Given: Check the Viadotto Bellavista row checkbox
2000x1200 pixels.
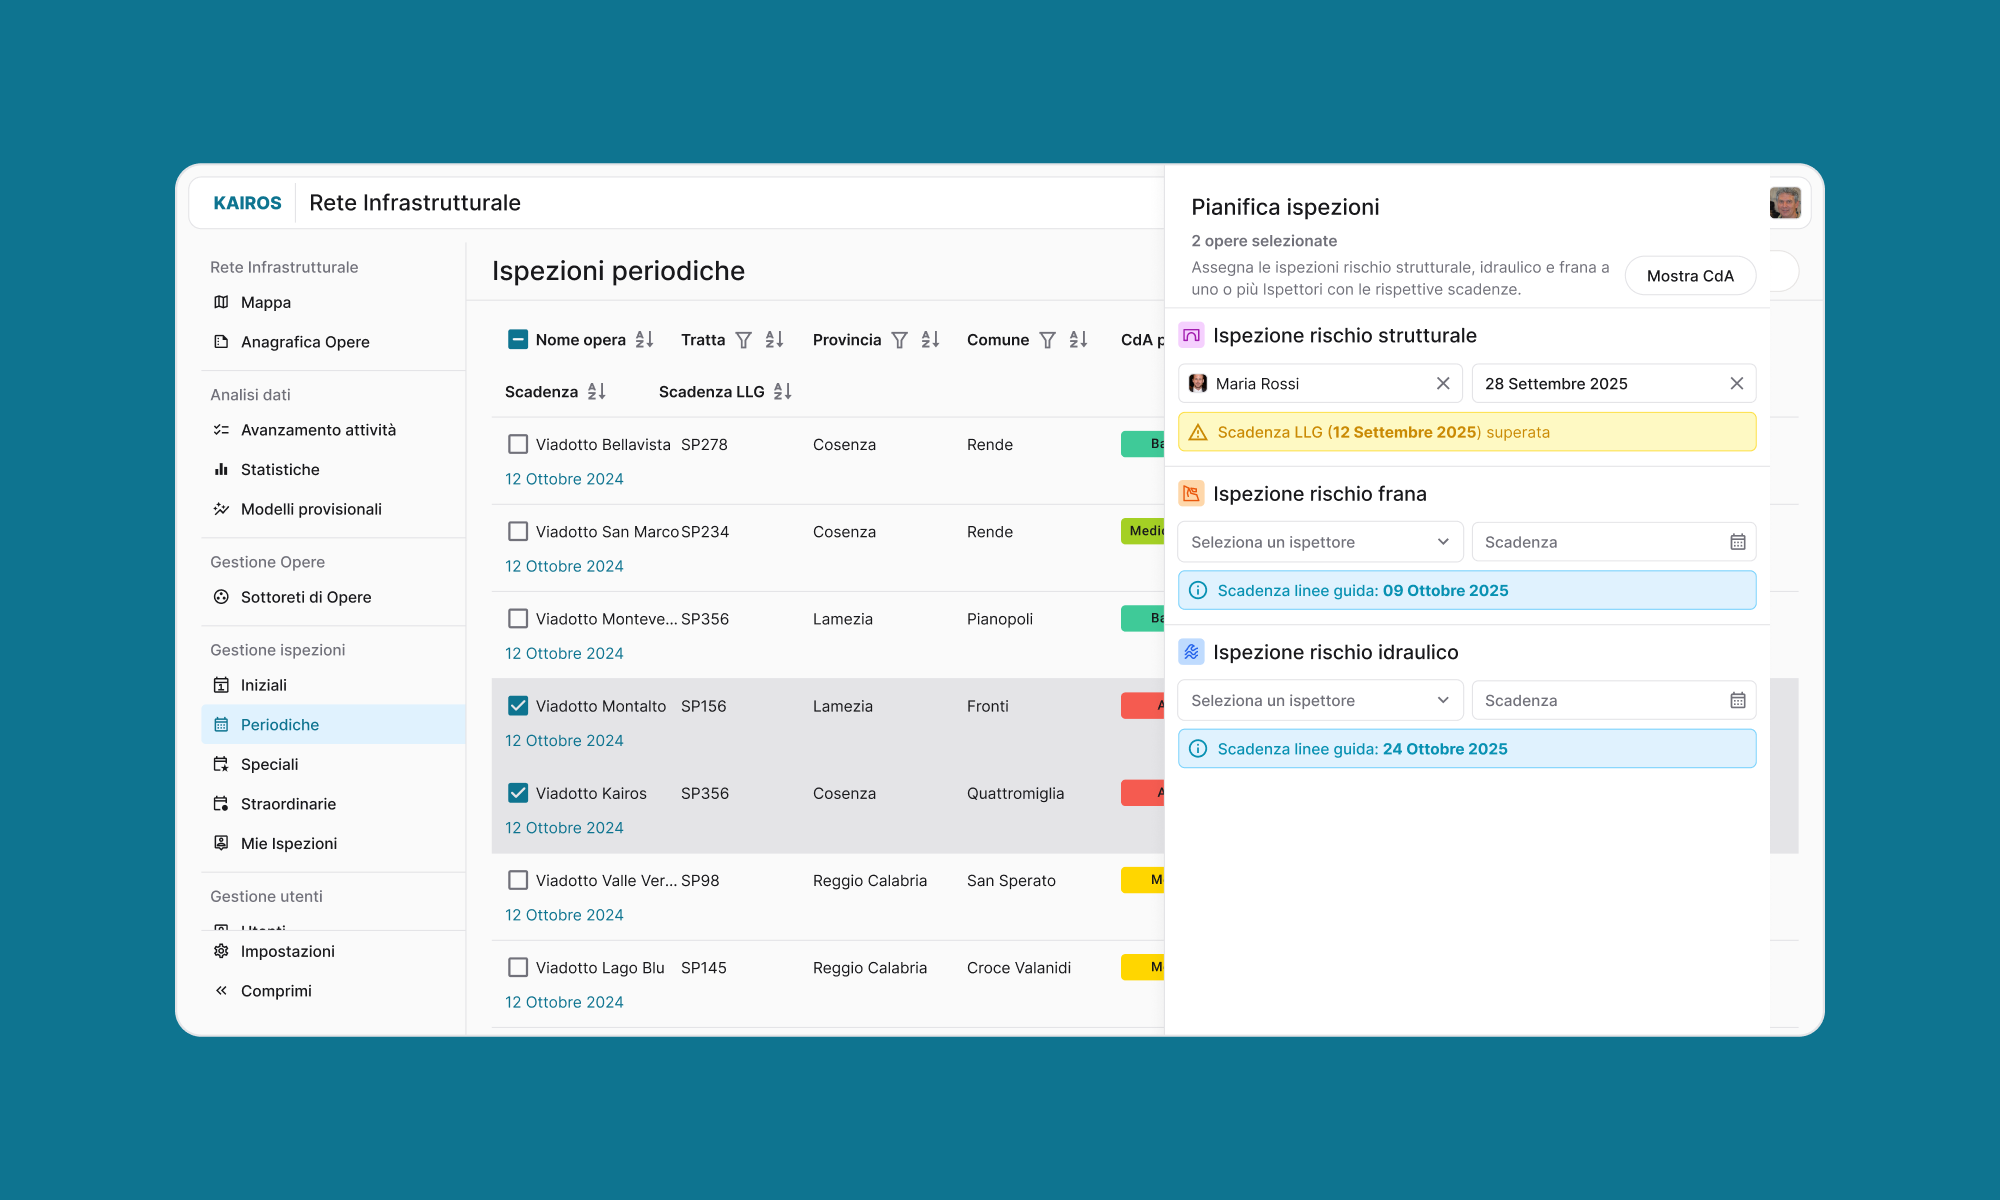Looking at the screenshot, I should (518, 444).
